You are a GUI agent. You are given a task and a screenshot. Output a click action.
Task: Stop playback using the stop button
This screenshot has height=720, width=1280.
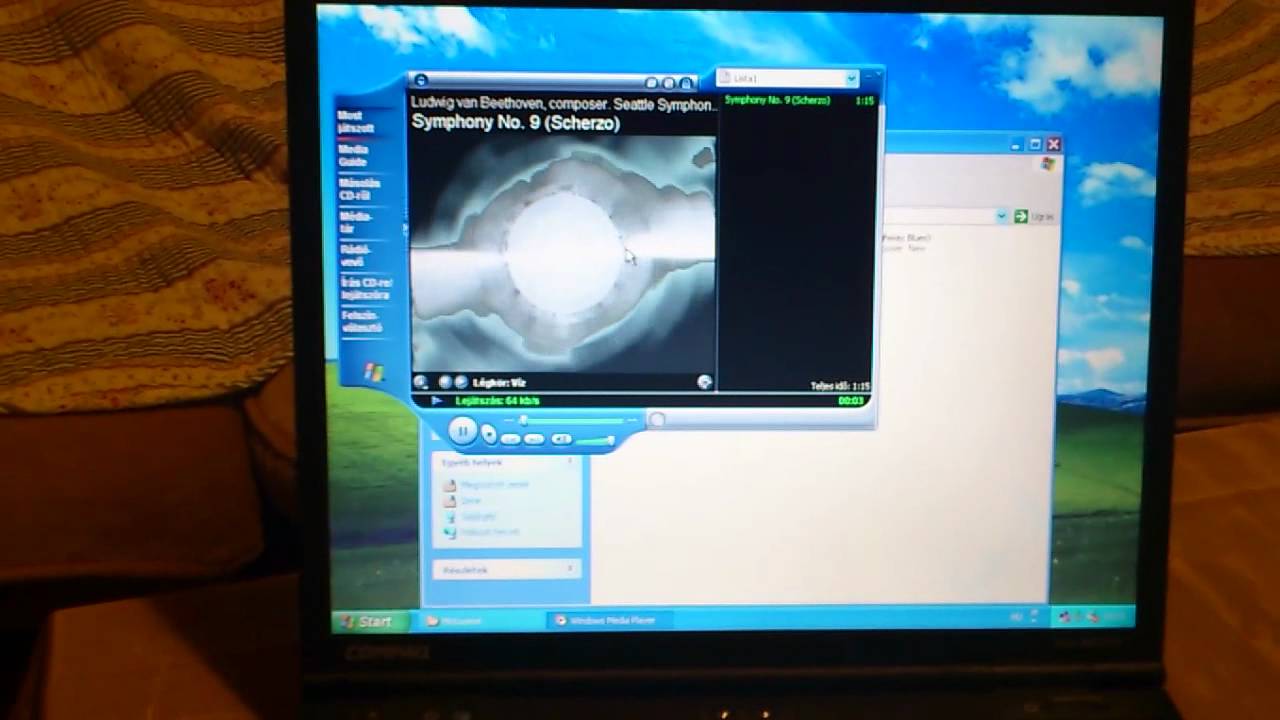click(x=489, y=434)
